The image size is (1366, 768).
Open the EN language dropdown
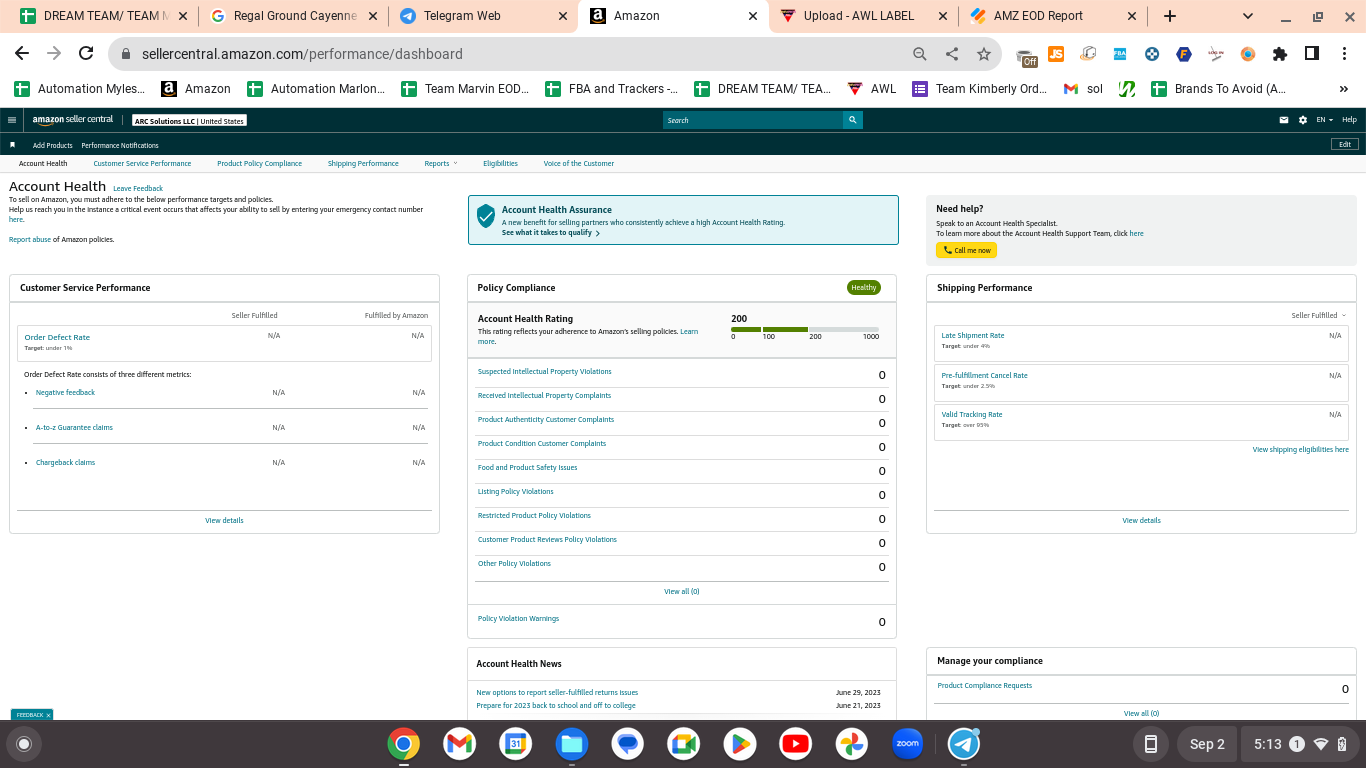click(x=1324, y=120)
